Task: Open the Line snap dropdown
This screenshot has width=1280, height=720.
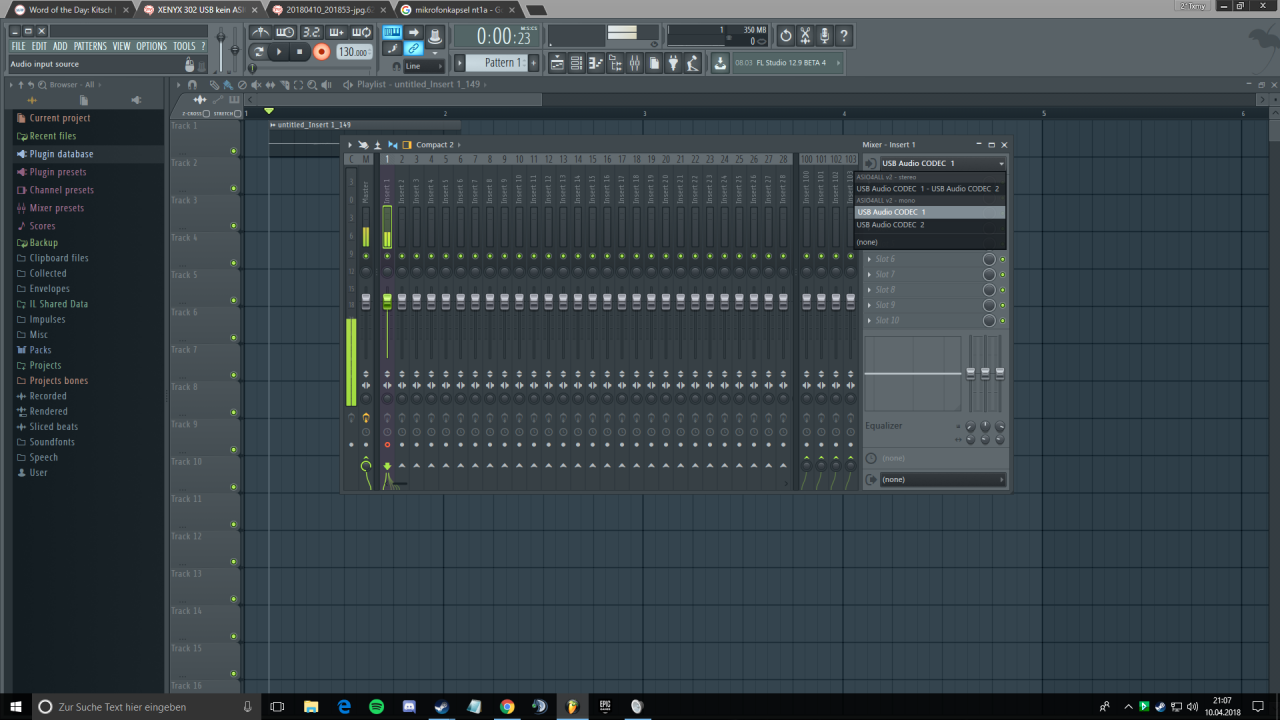Action: point(423,66)
